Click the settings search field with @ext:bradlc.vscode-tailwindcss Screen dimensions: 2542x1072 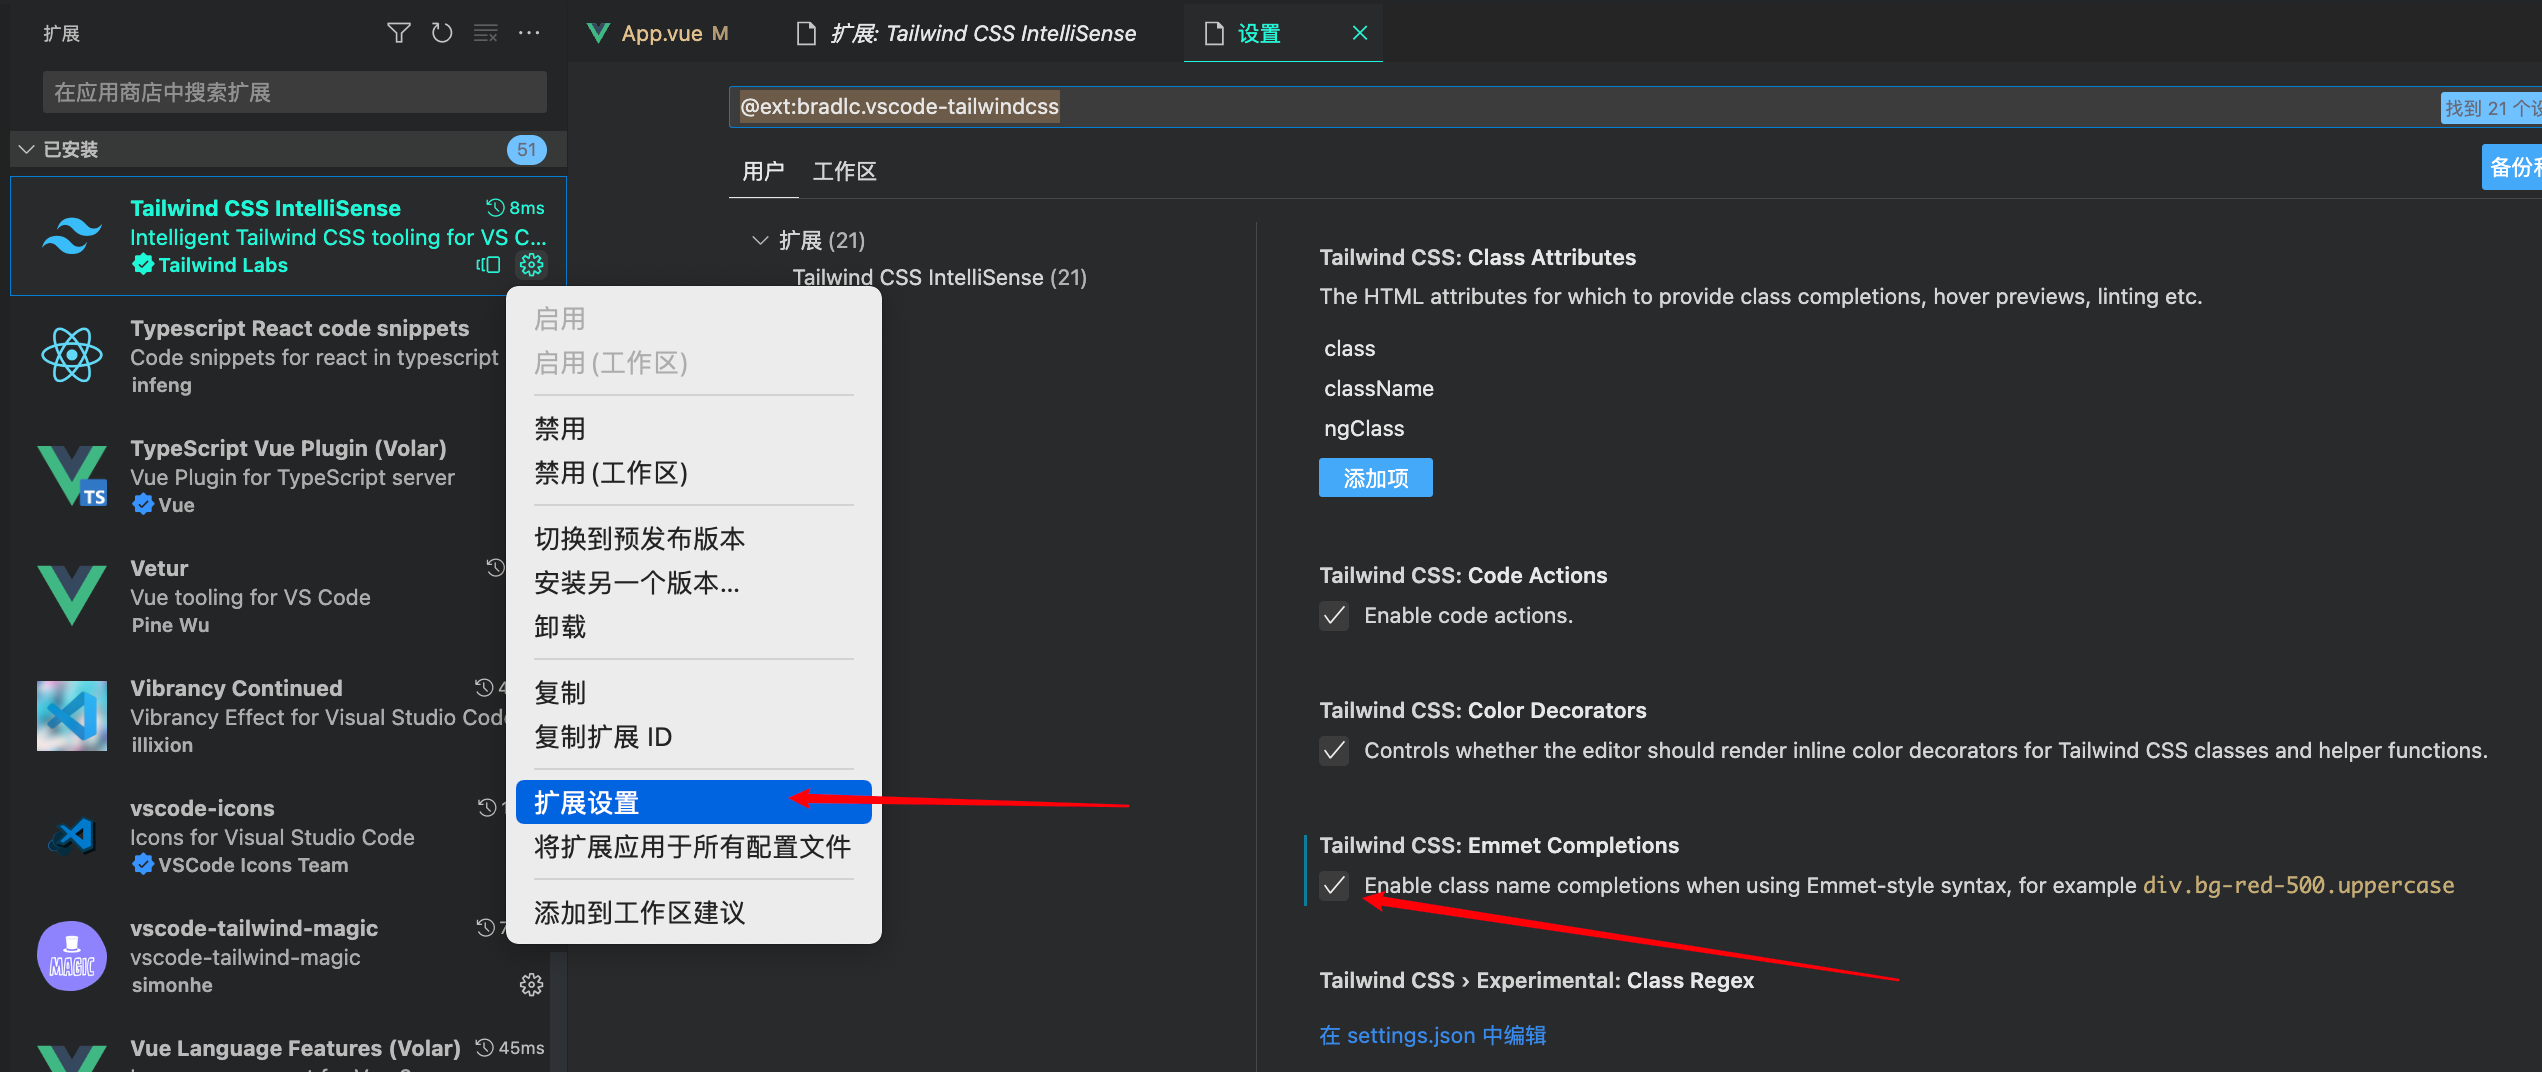1635,107
